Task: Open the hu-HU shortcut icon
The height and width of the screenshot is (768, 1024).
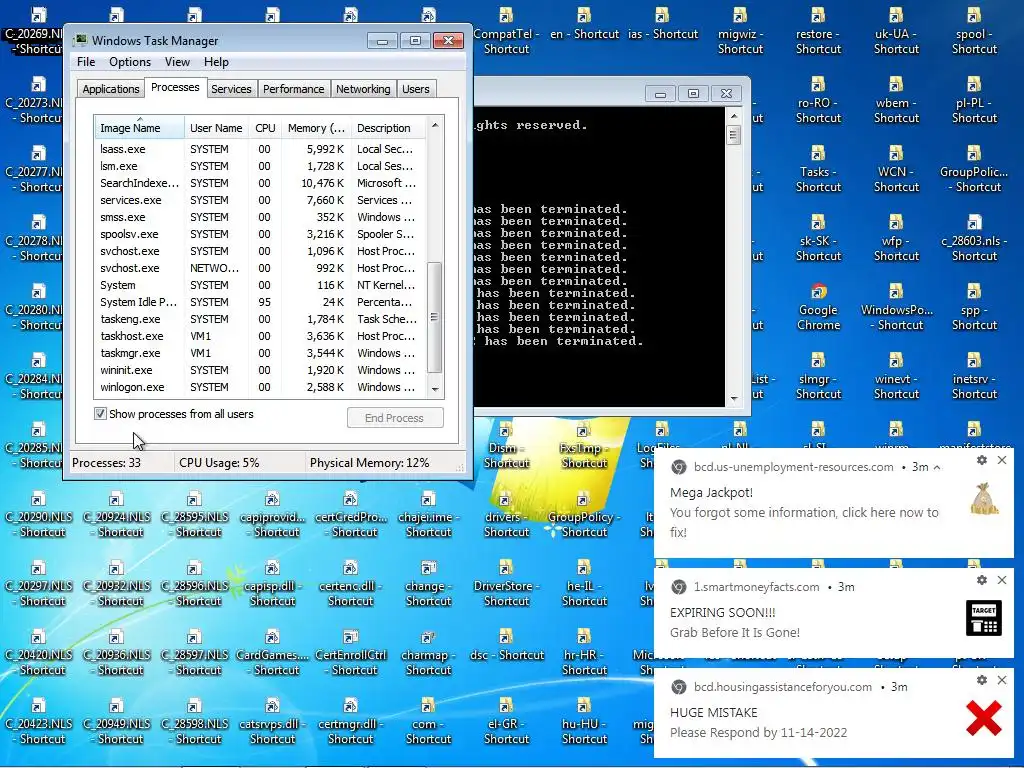Action: 584,722
